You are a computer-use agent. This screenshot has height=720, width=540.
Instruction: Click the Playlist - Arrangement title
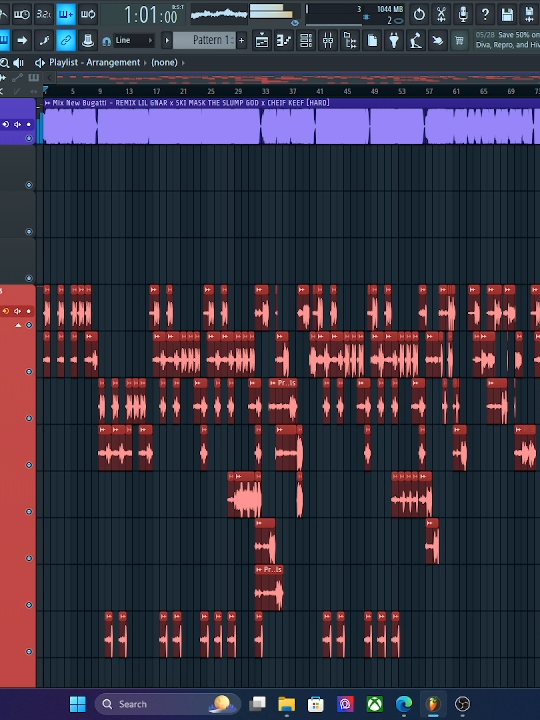(95, 62)
